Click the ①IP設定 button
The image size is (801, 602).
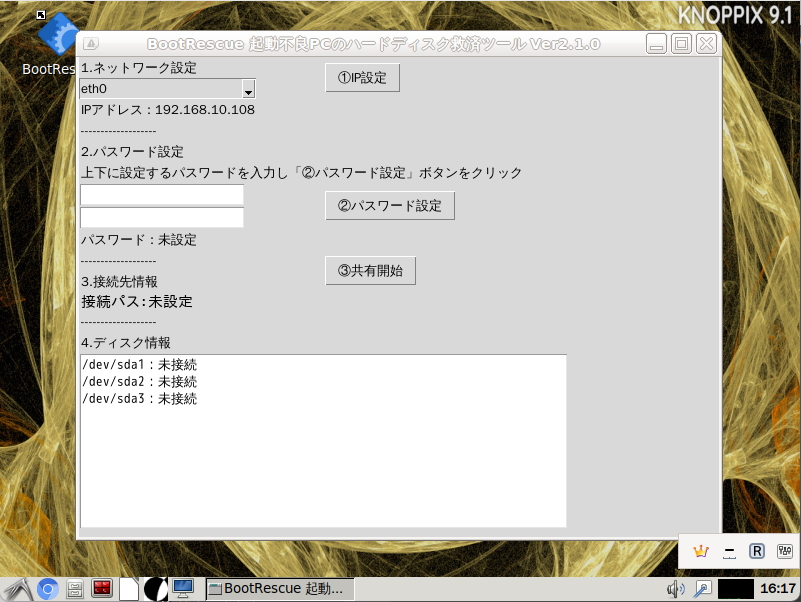(362, 78)
